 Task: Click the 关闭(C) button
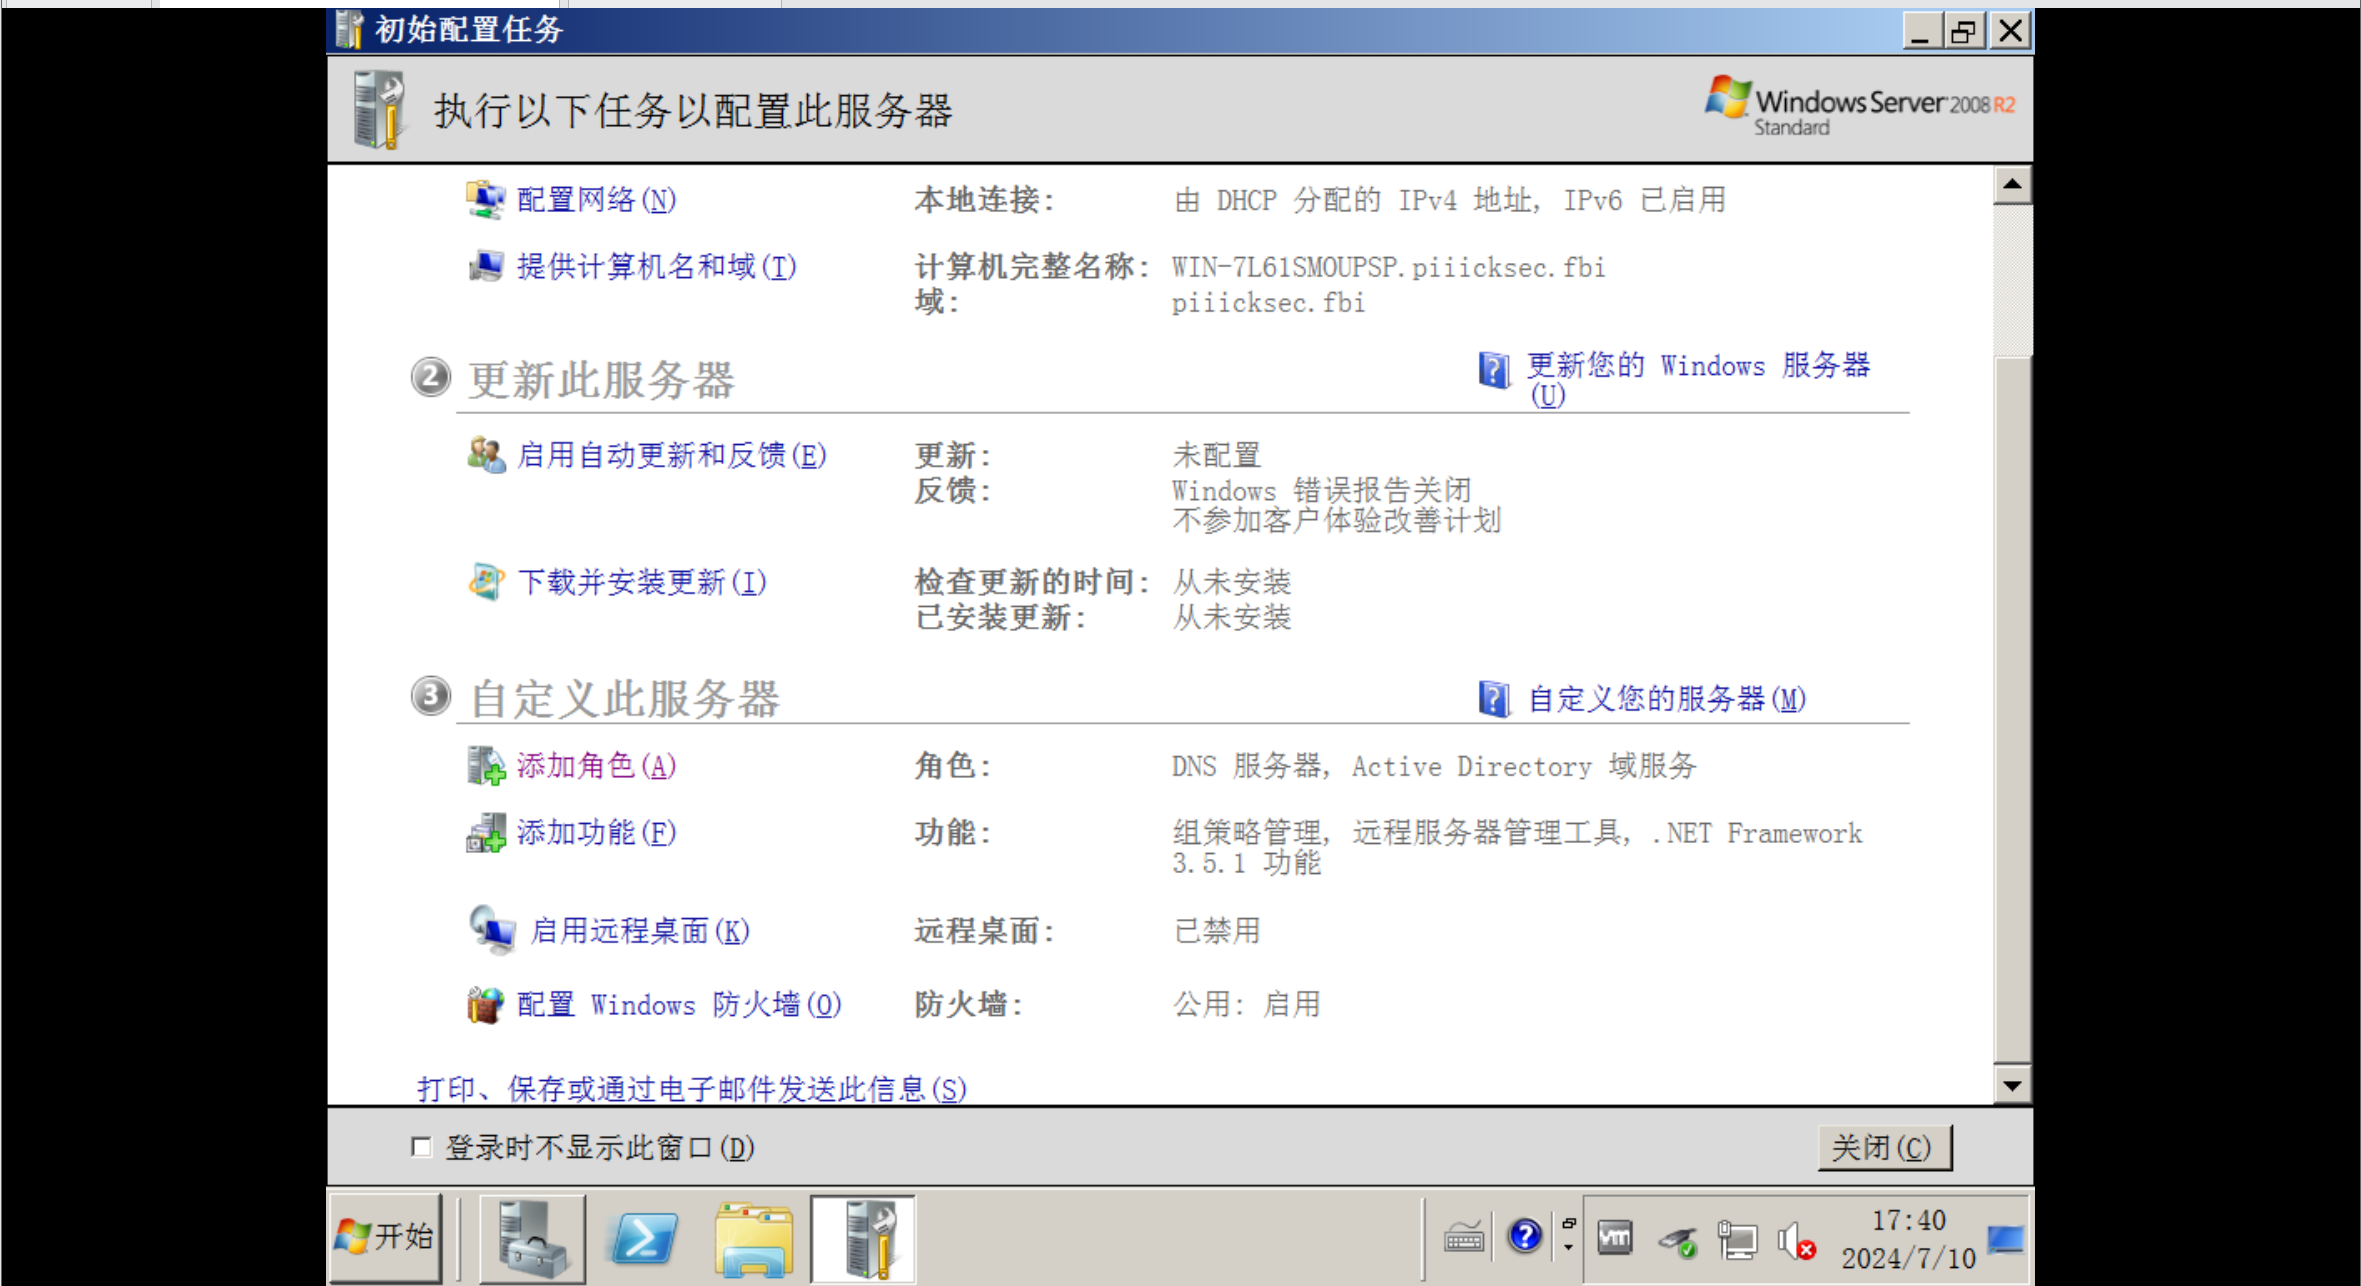point(1883,1147)
